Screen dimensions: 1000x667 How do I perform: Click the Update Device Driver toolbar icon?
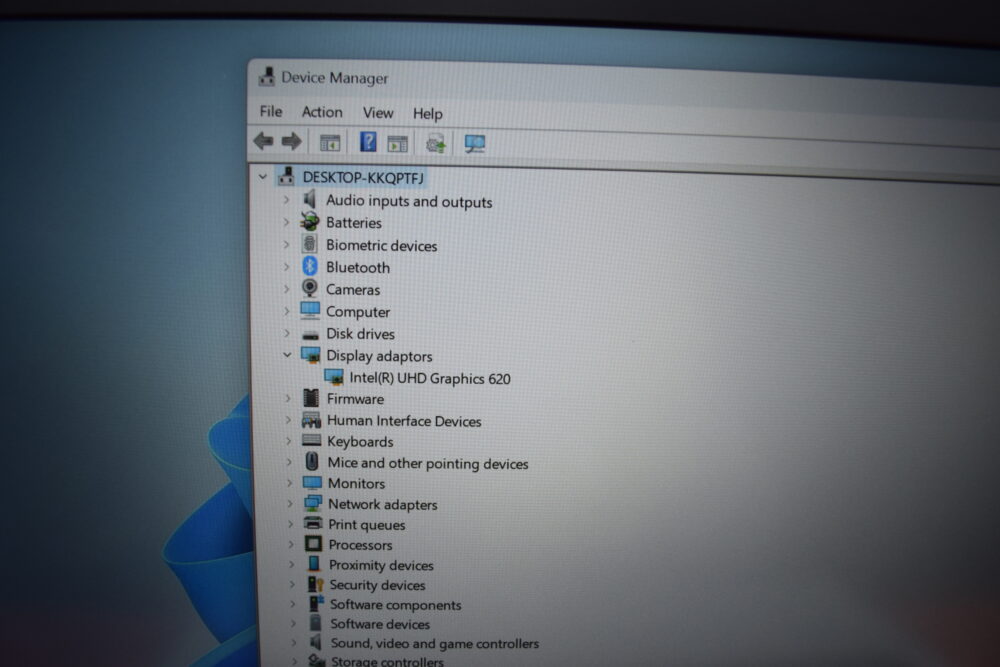click(x=436, y=143)
